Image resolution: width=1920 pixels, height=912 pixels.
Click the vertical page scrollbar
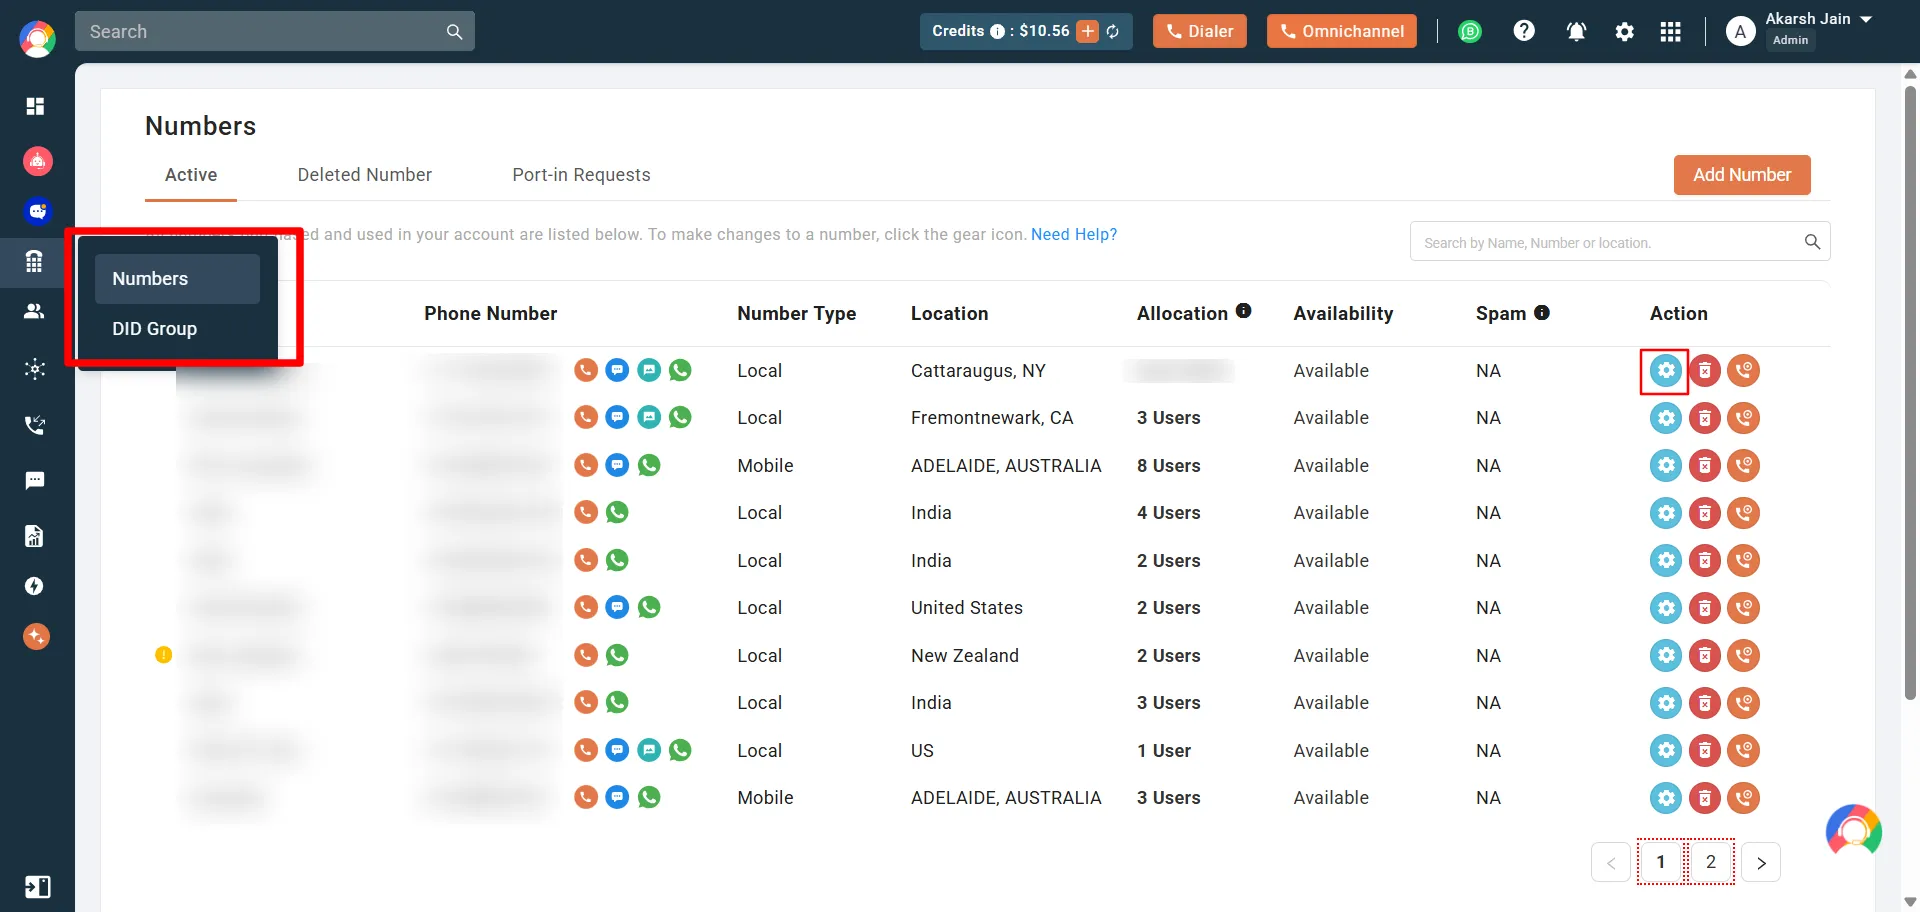(x=1909, y=390)
